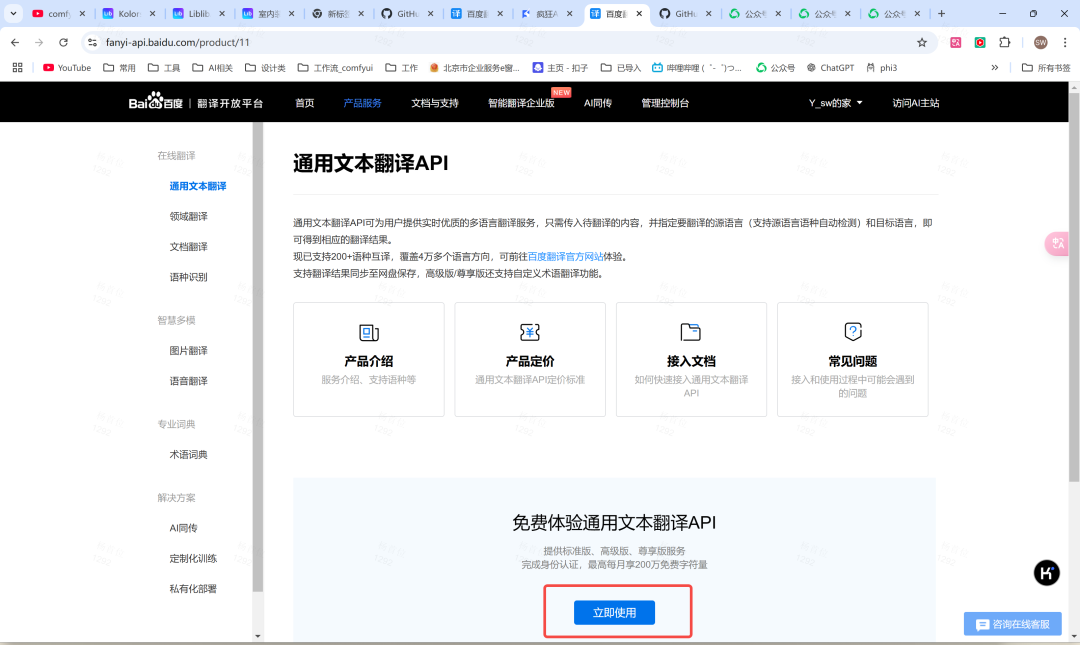Open a new browser tab

[x=942, y=14]
